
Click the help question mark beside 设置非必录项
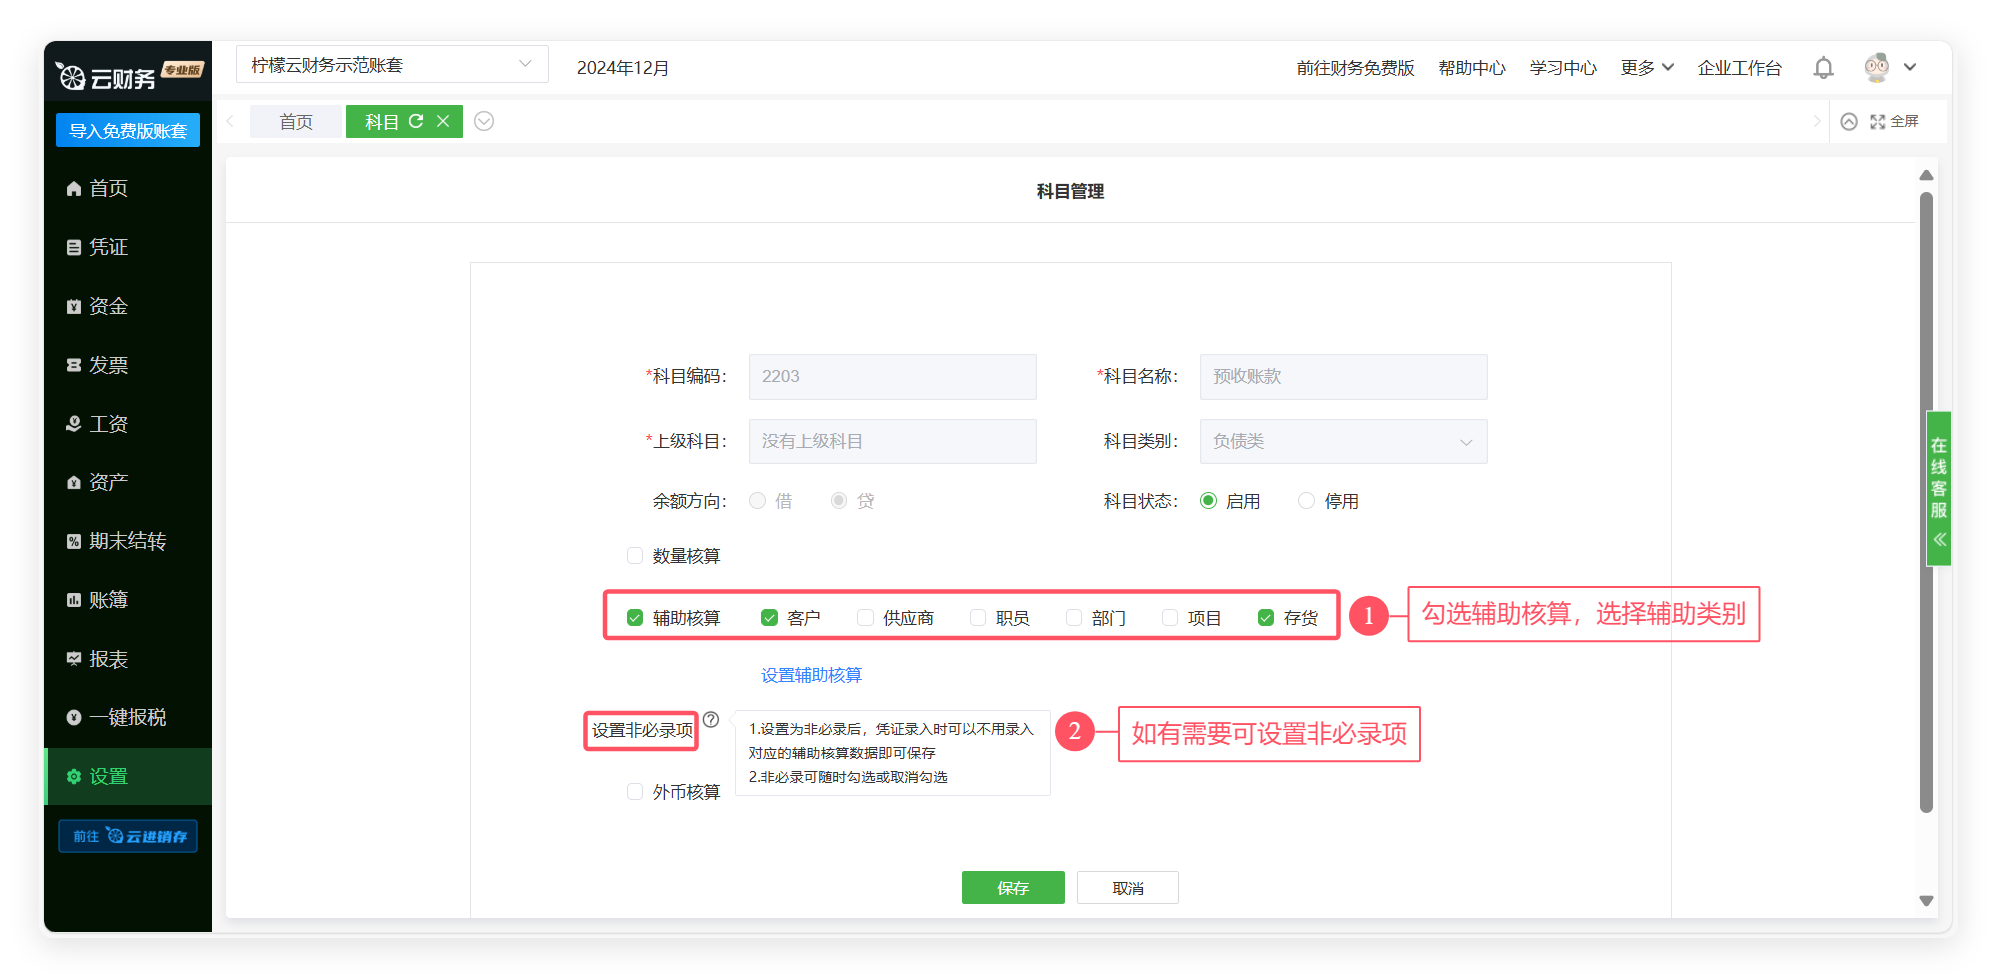711,719
